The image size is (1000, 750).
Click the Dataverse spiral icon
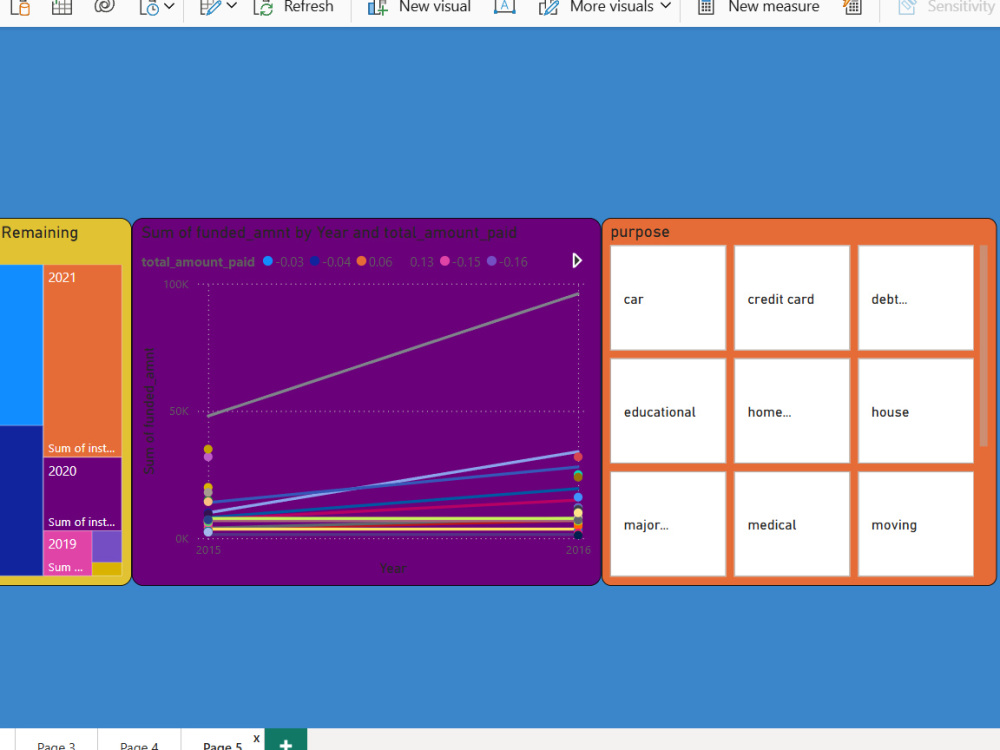[105, 6]
